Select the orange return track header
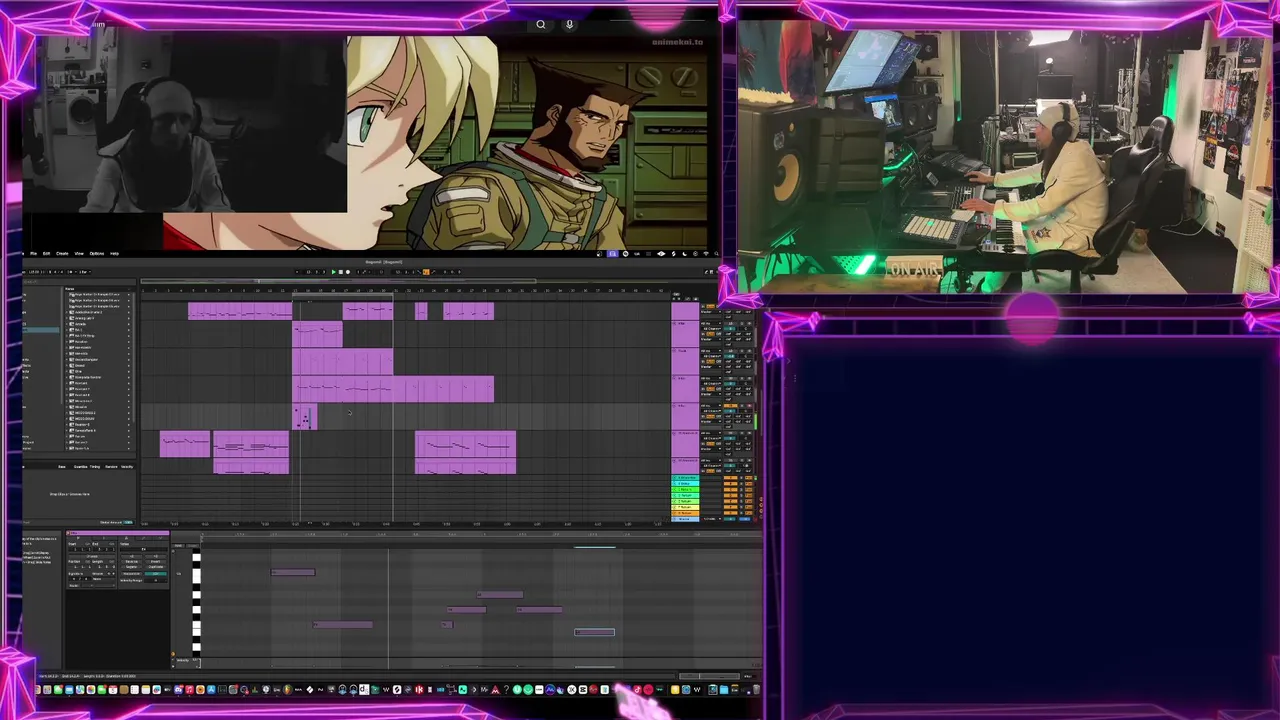Viewport: 1280px width, 720px height. pyautogui.click(x=685, y=513)
